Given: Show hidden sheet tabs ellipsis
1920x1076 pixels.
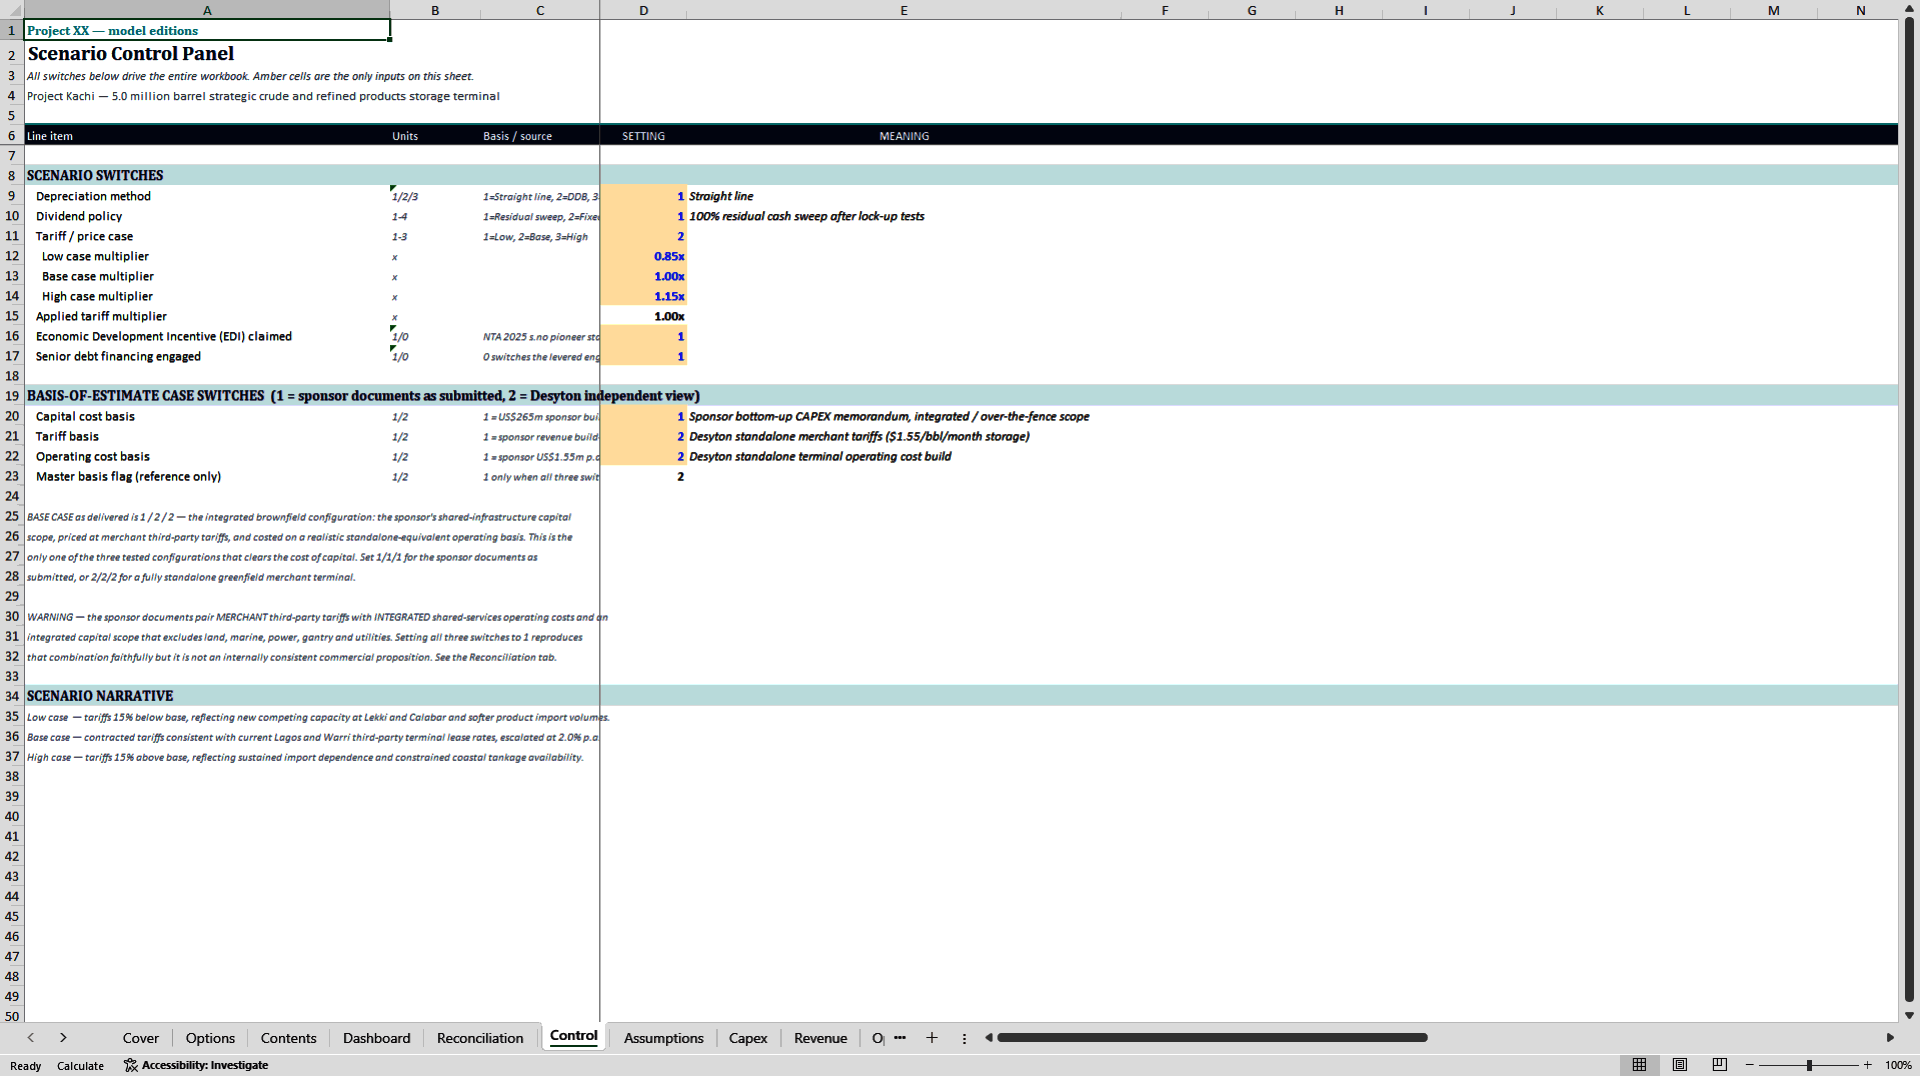Looking at the screenshot, I should pos(900,1038).
